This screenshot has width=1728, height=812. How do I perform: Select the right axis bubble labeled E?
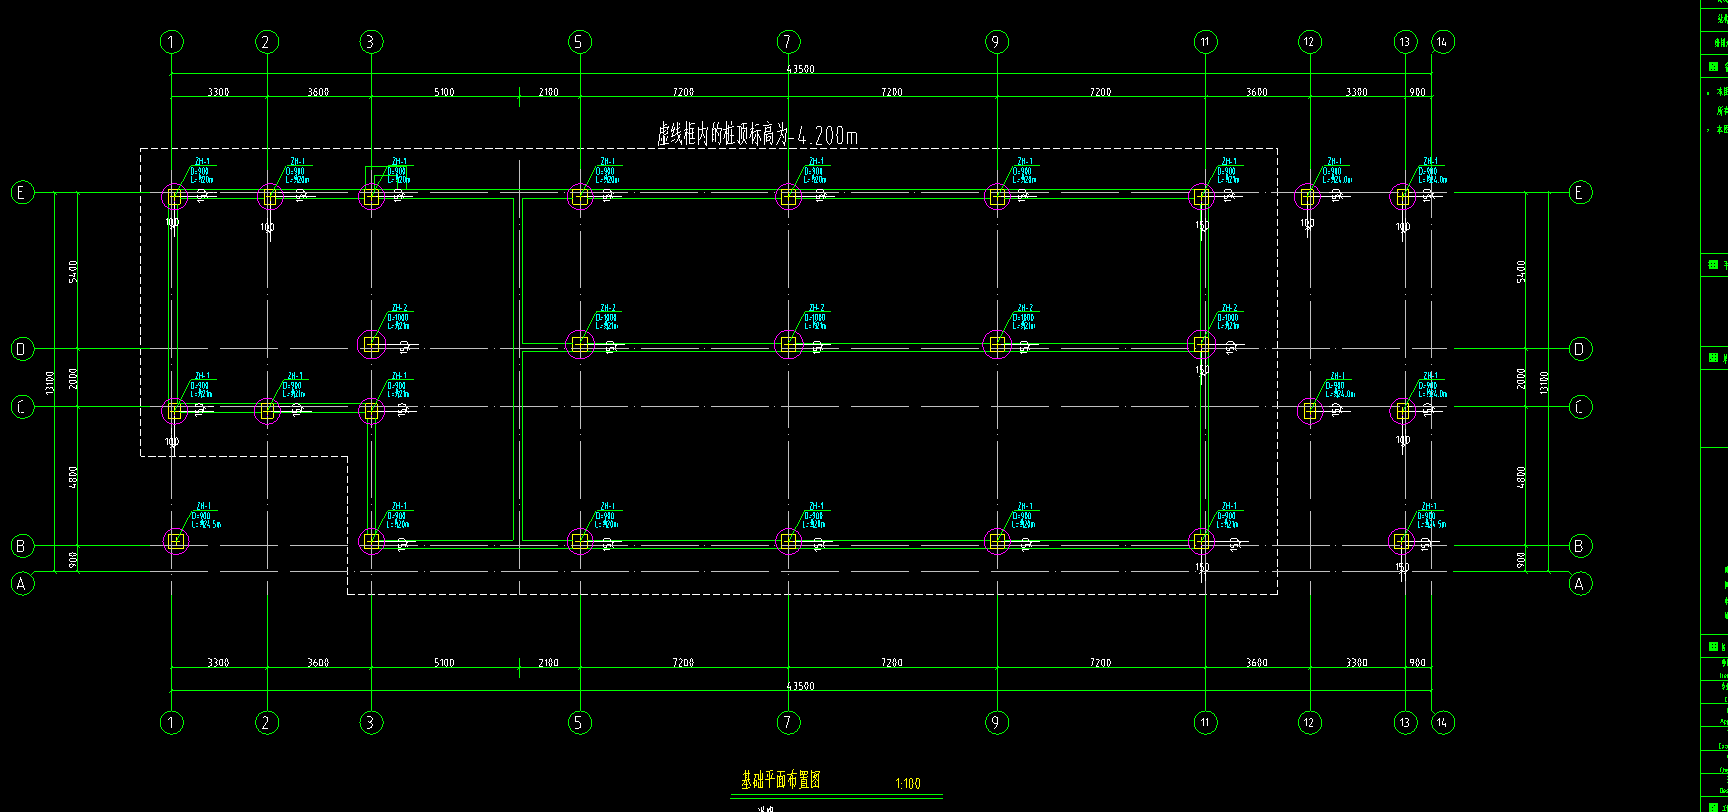click(x=1580, y=193)
